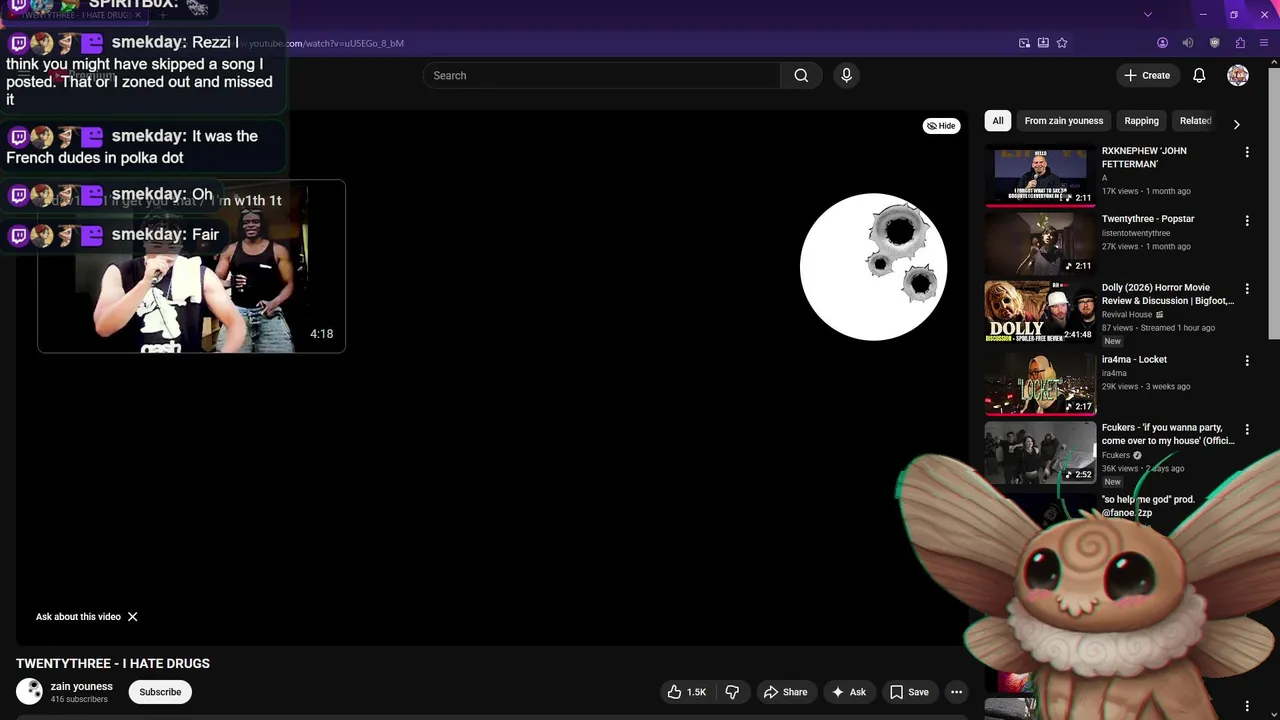Select the 'Related' filter chip
The height and width of the screenshot is (720, 1280).
1195,121
